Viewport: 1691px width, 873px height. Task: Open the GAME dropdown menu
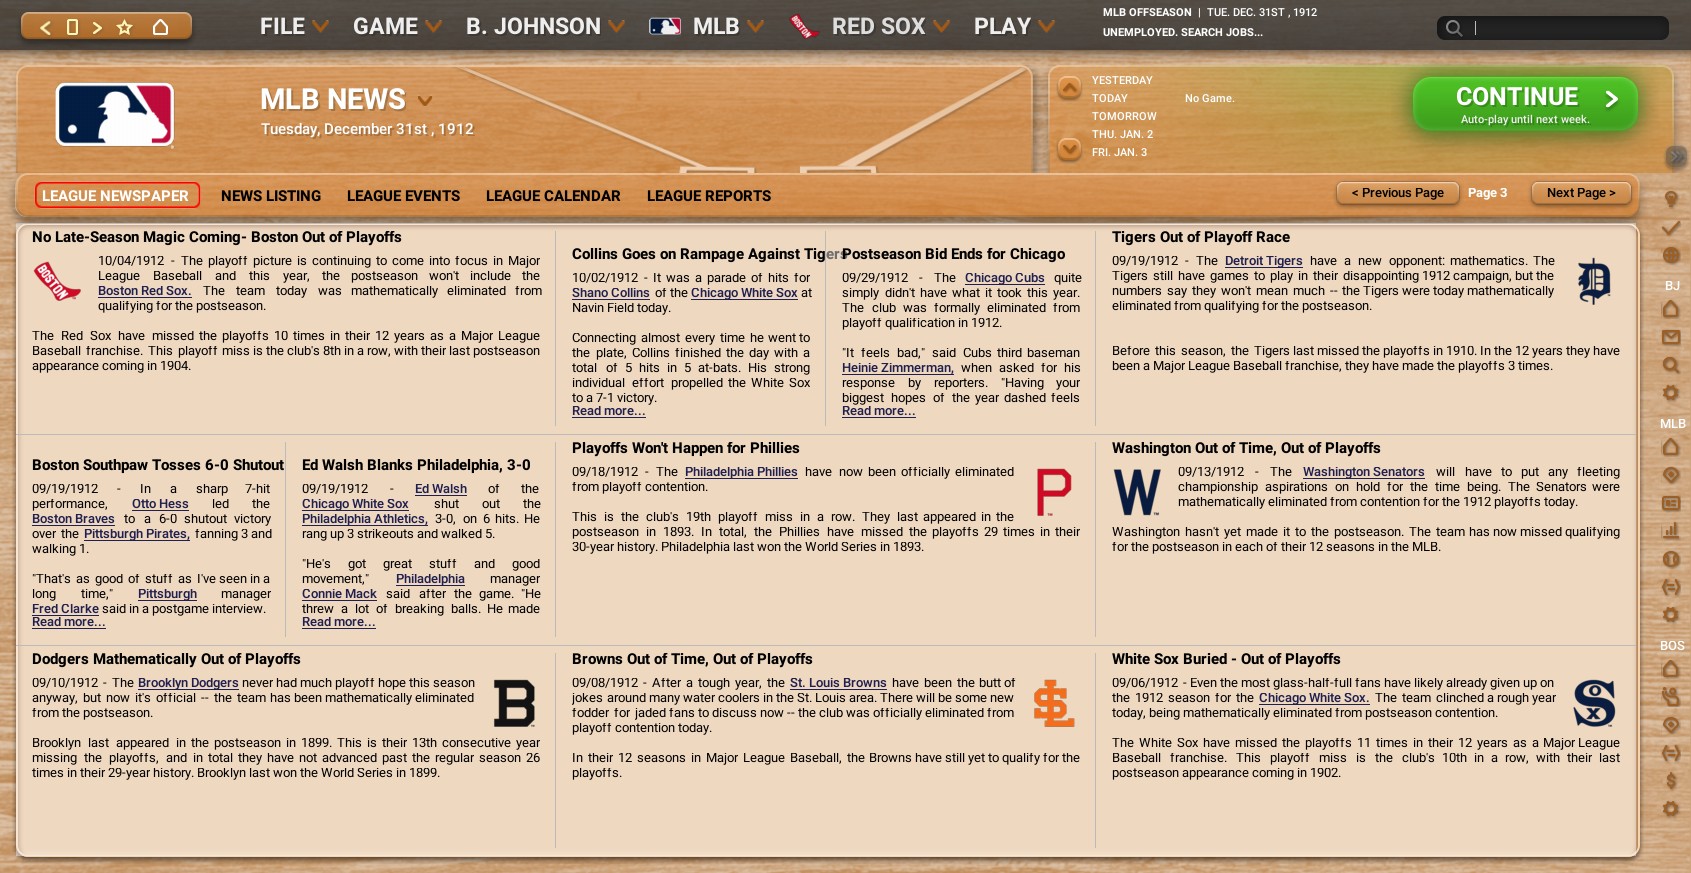coord(397,27)
